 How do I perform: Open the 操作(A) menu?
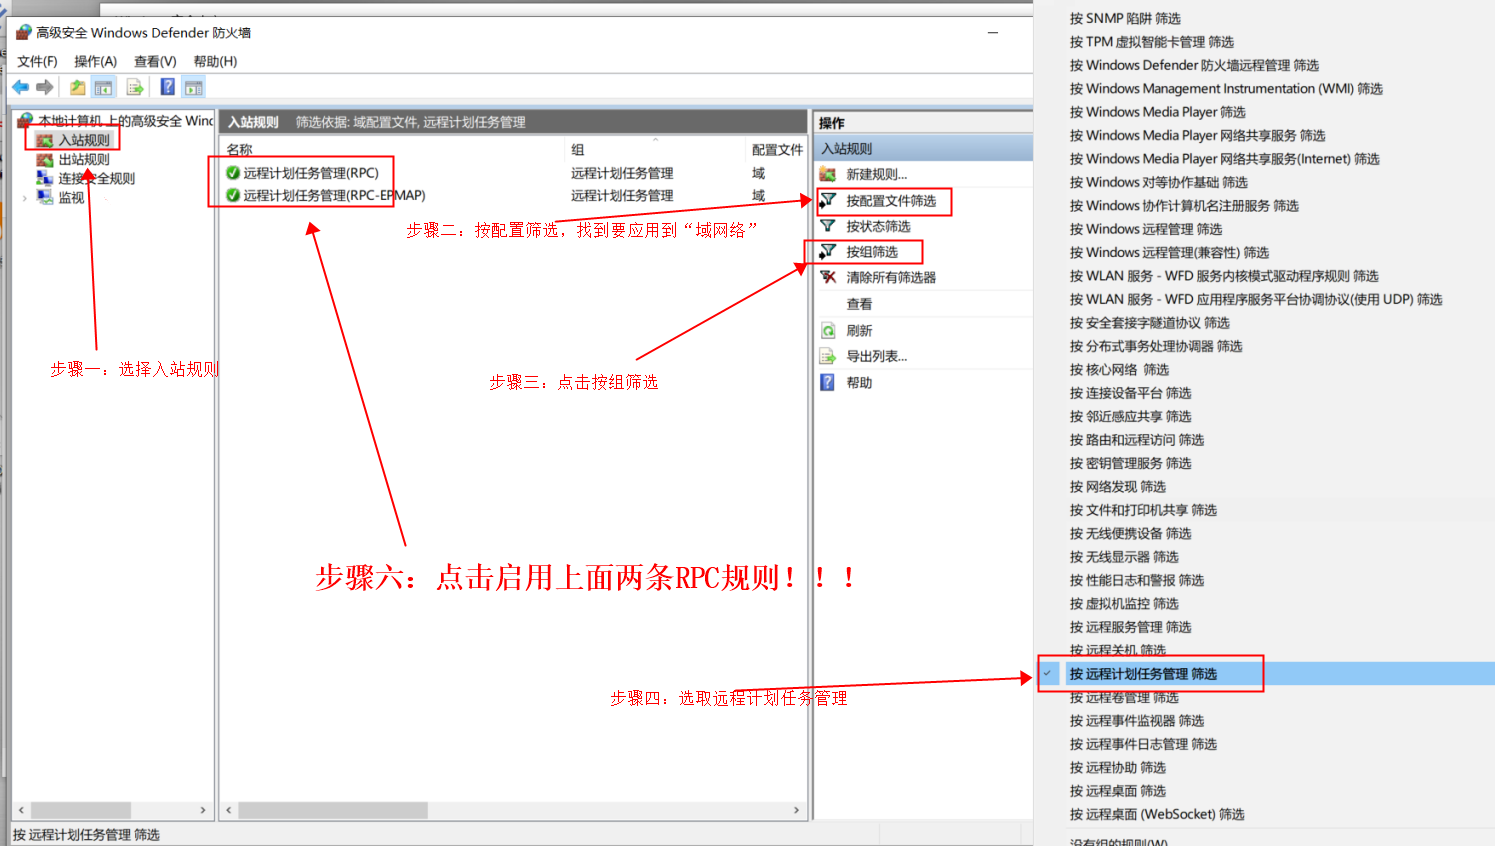pos(96,61)
